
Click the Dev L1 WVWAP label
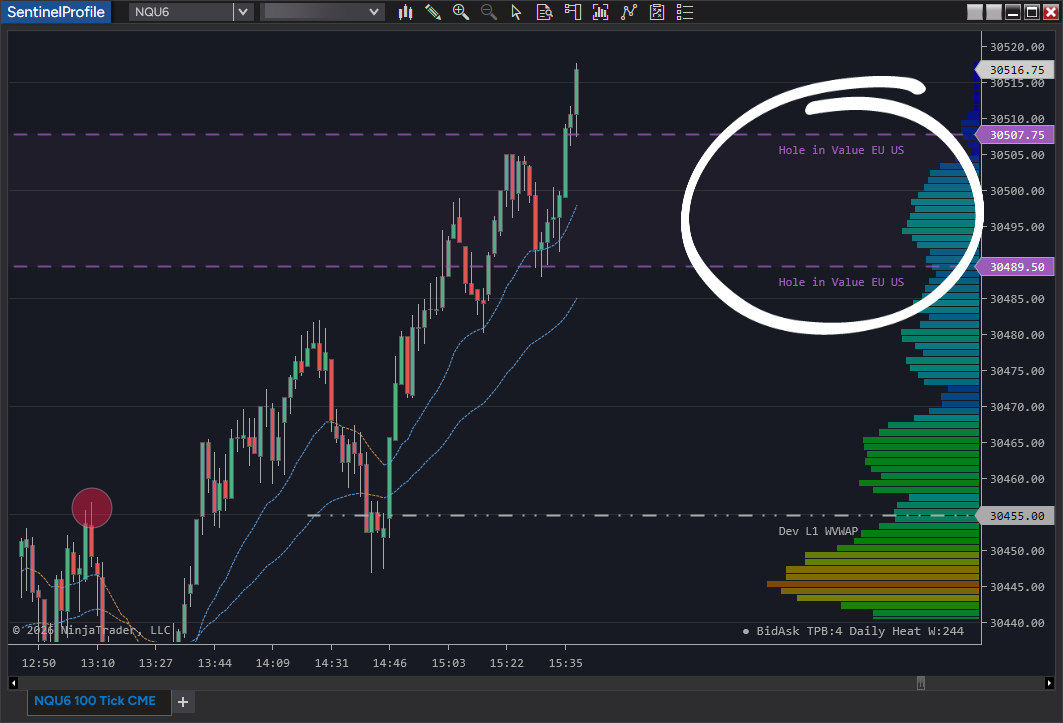pyautogui.click(x=818, y=531)
